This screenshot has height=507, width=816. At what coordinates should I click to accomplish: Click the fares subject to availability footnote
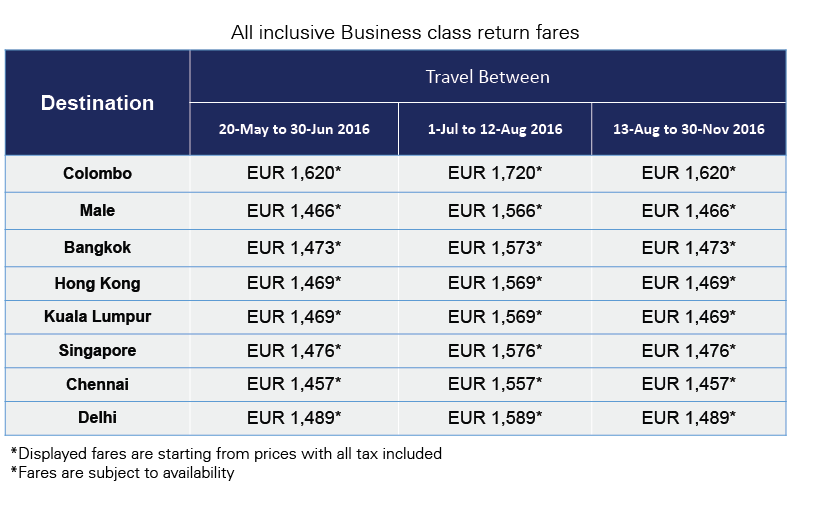(x=121, y=472)
